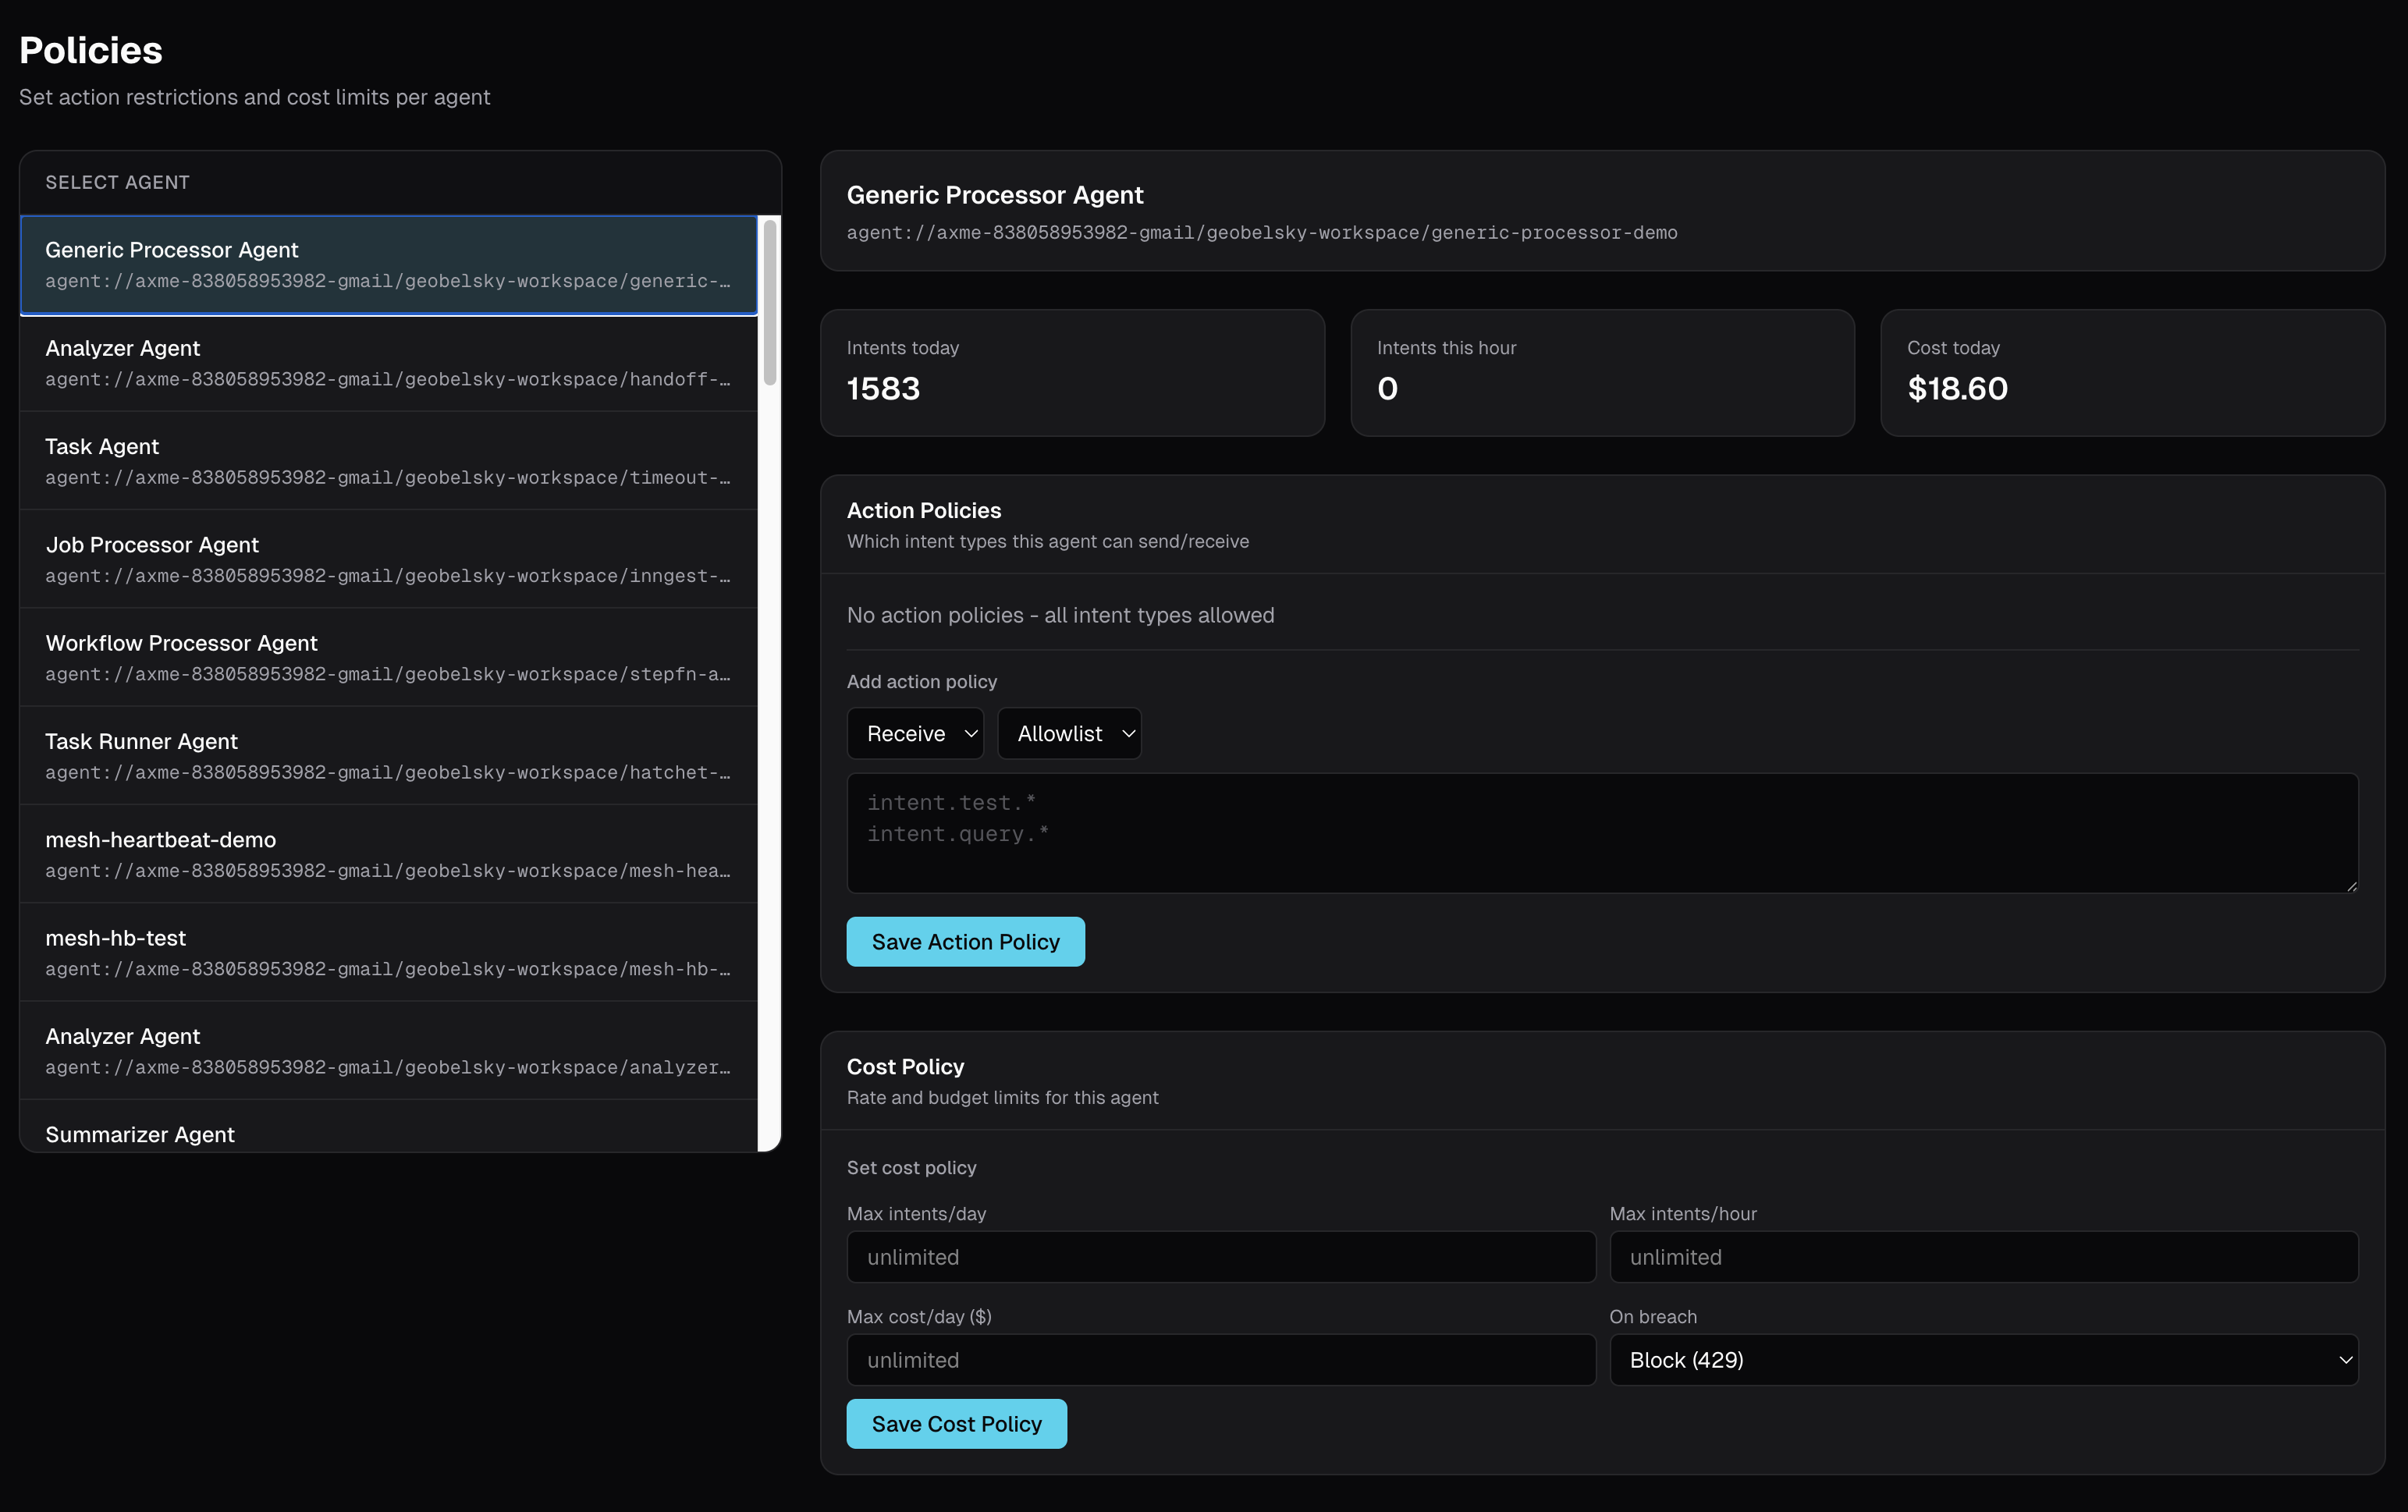Screen dimensions: 2408x1512
Task: Click the Max intents/hour field
Action: pyautogui.click(x=1983, y=1257)
